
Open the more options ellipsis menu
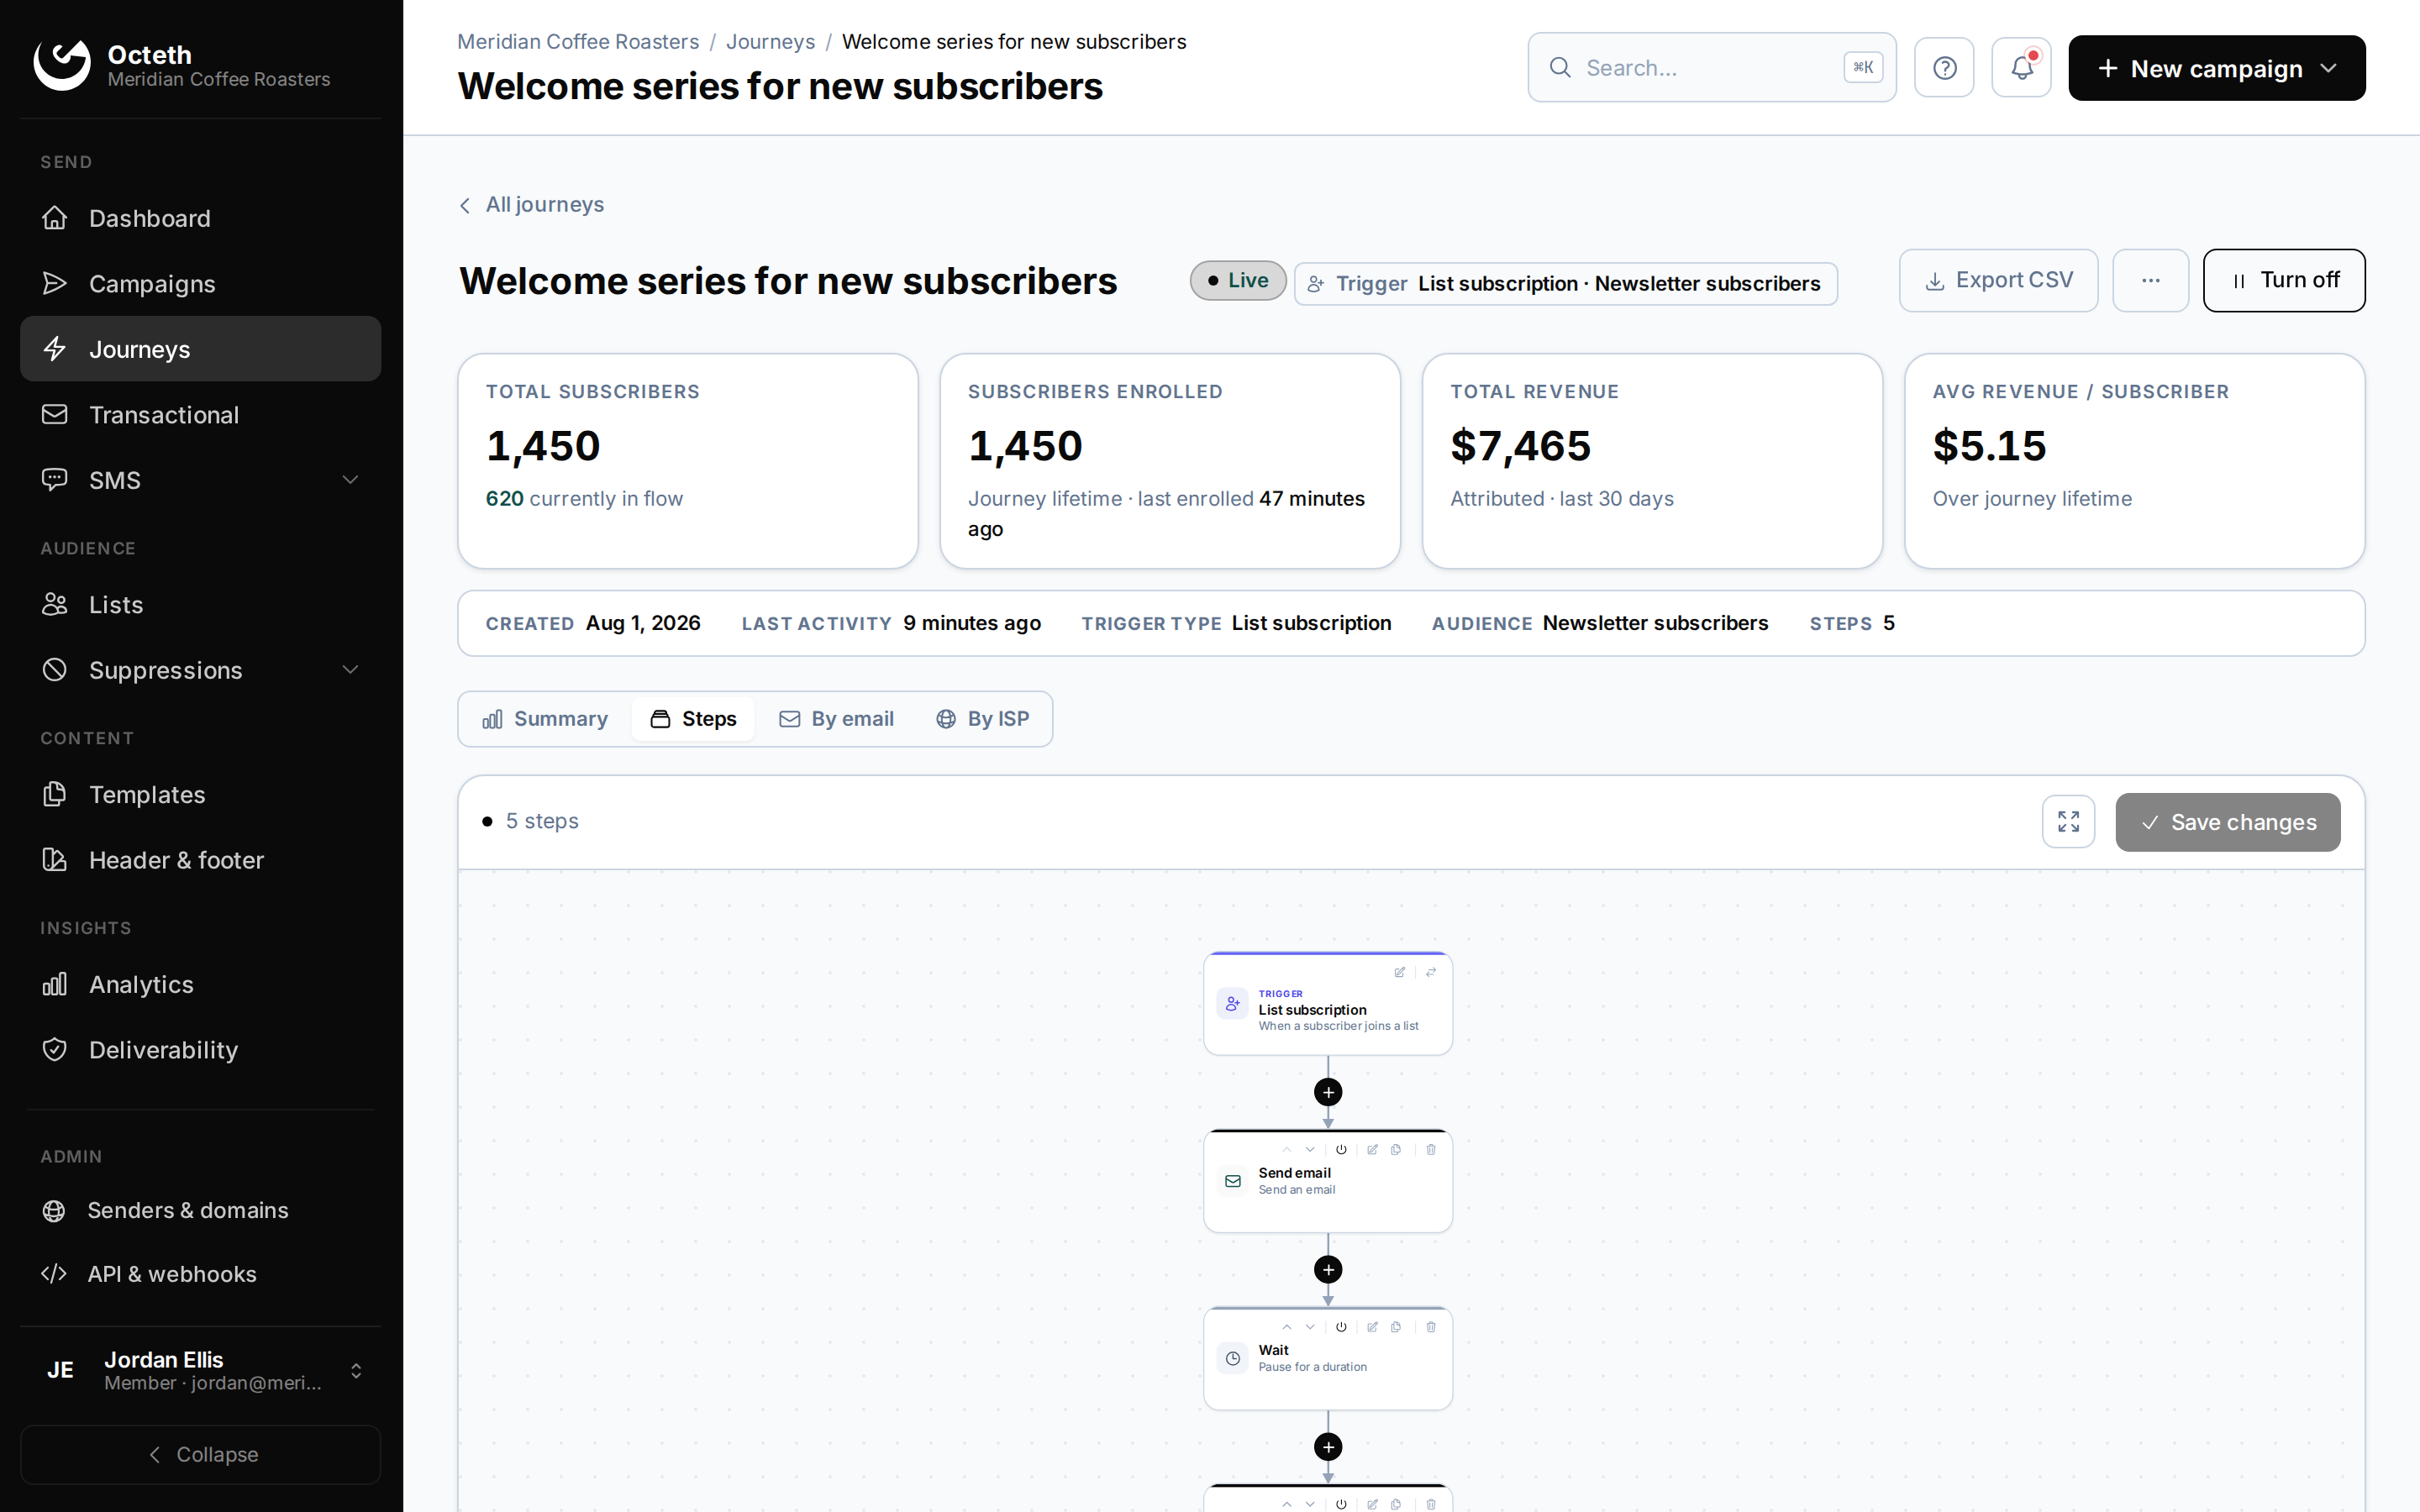pyautogui.click(x=2150, y=281)
